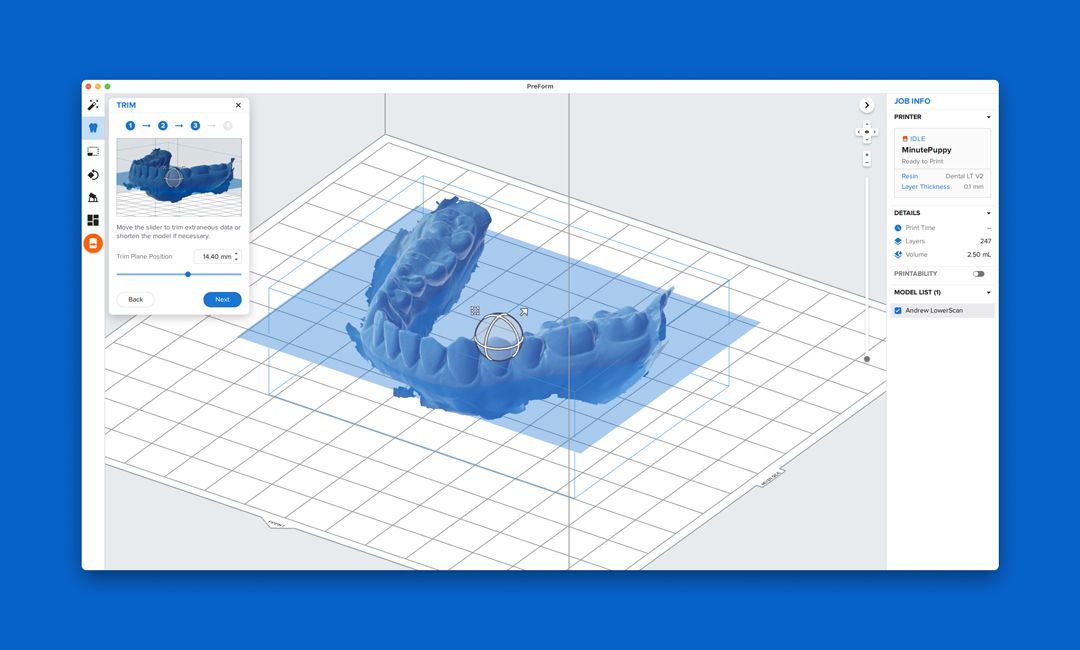Expand the Model List section
Viewport: 1080px width, 650px height.
click(988, 291)
